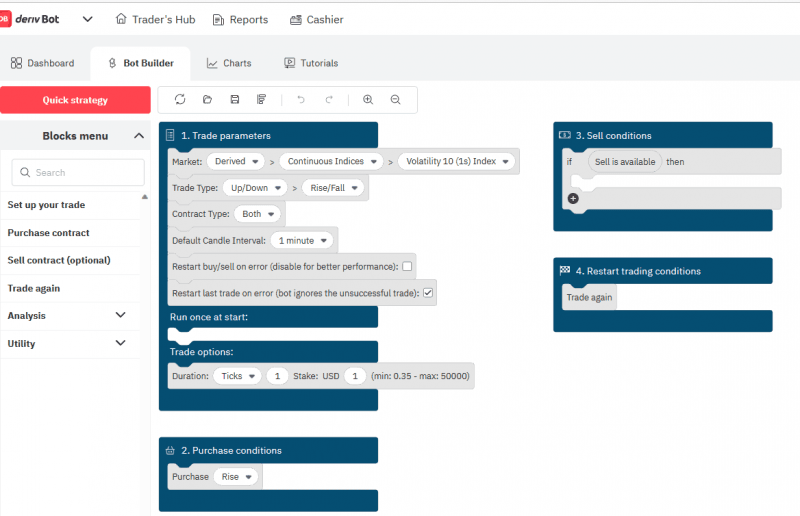Open the 1 minute candle interval dropdown

[x=302, y=240]
